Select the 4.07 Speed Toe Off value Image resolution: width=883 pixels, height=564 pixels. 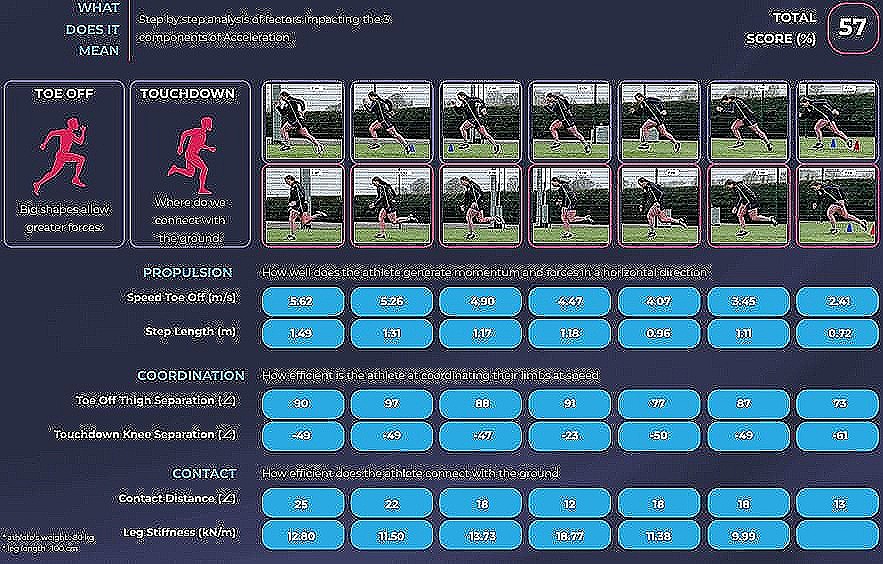click(x=659, y=301)
